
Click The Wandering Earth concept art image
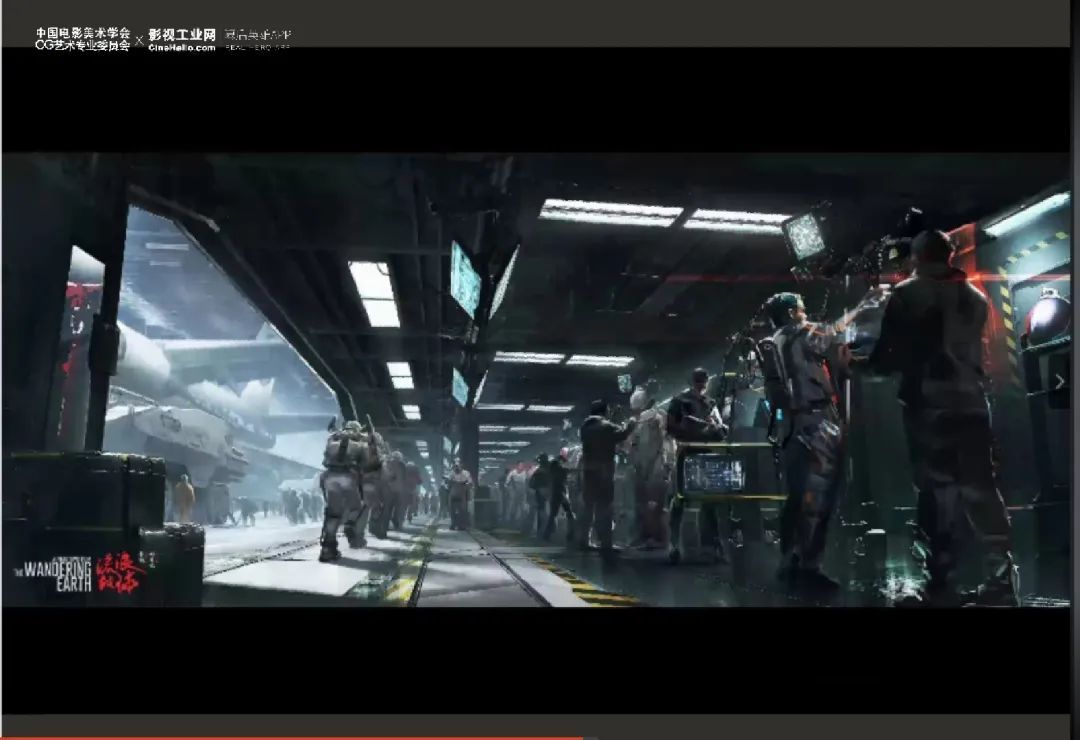pos(537,380)
